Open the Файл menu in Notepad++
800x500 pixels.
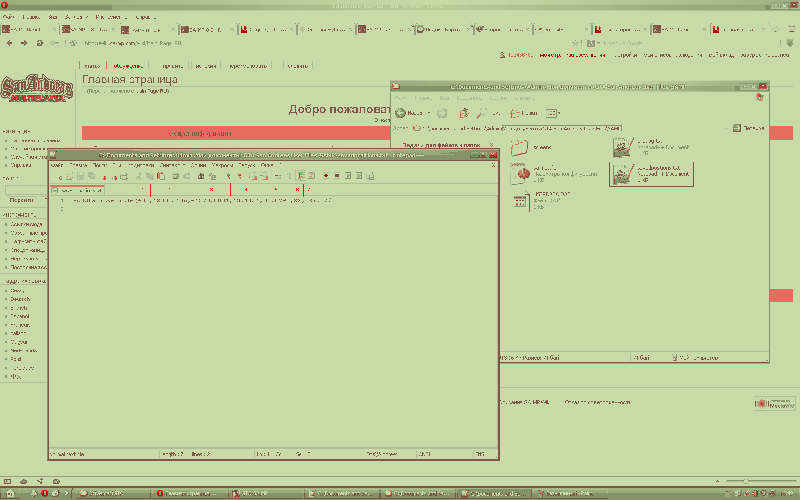coord(57,165)
